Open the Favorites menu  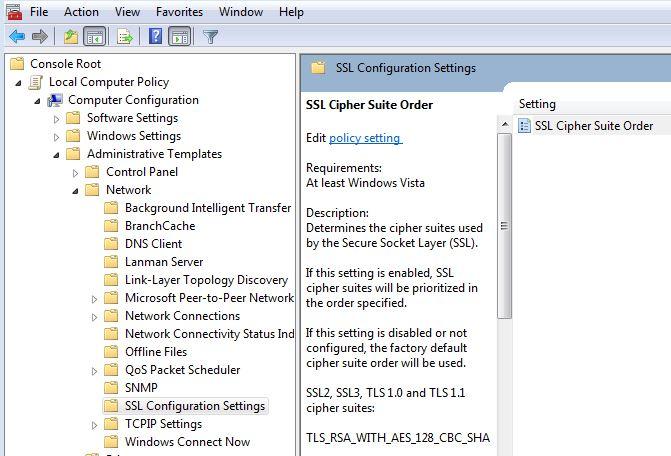[x=179, y=12]
